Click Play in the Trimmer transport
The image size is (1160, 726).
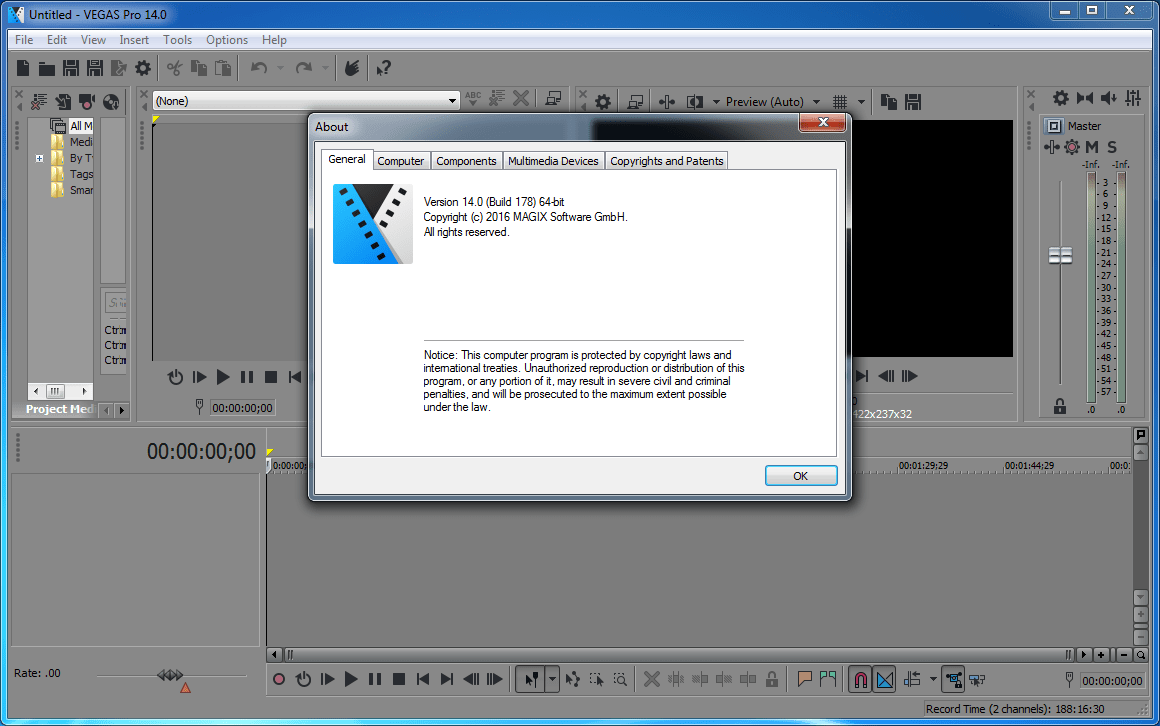coord(223,377)
